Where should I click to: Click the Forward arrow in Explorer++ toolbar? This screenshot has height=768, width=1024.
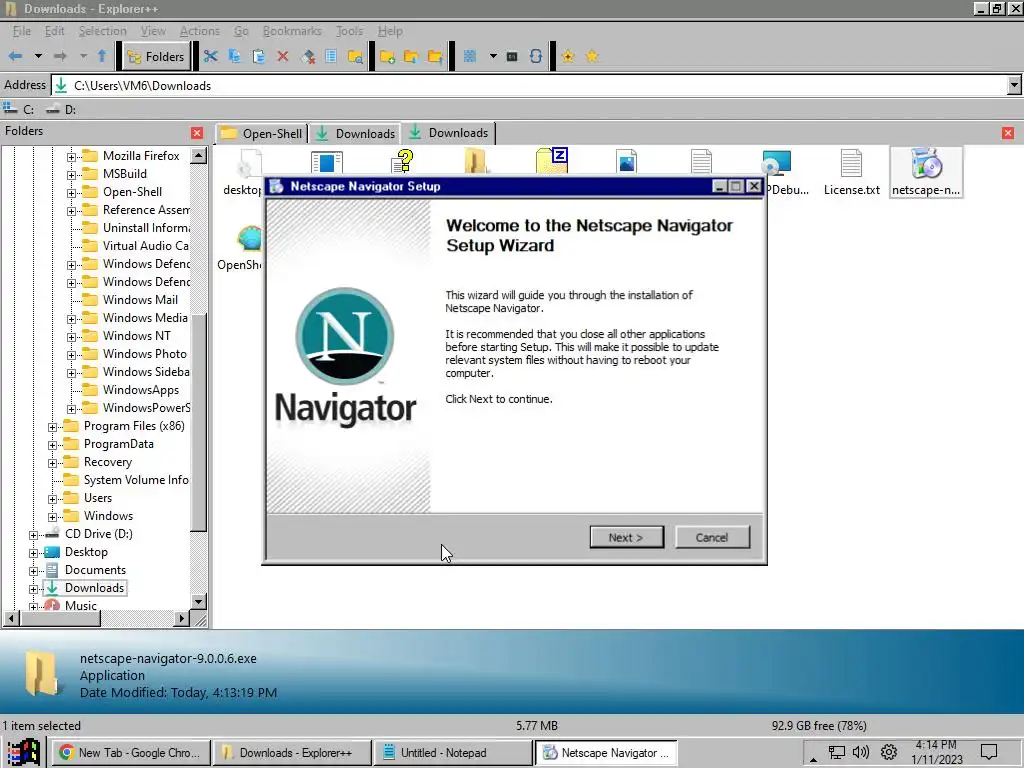(60, 57)
